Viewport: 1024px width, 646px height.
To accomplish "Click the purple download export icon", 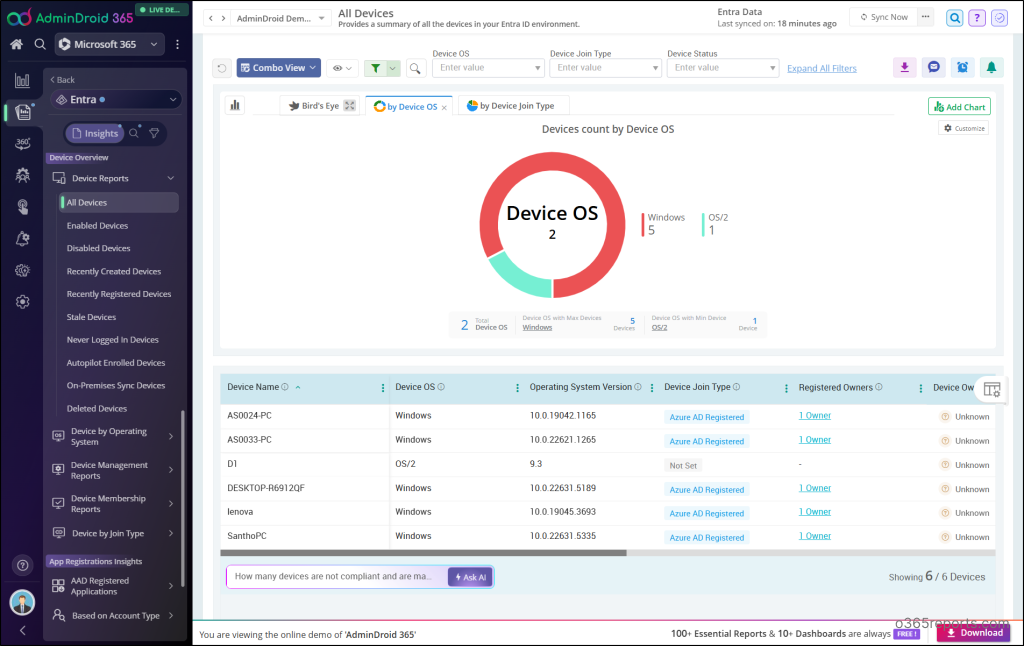I will click(904, 67).
